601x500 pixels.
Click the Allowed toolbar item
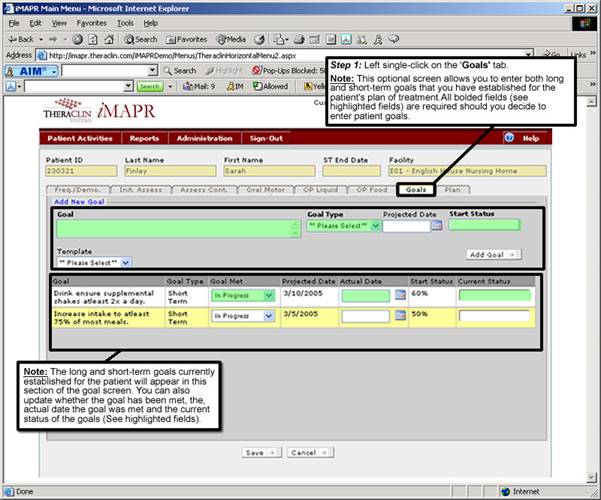271,87
